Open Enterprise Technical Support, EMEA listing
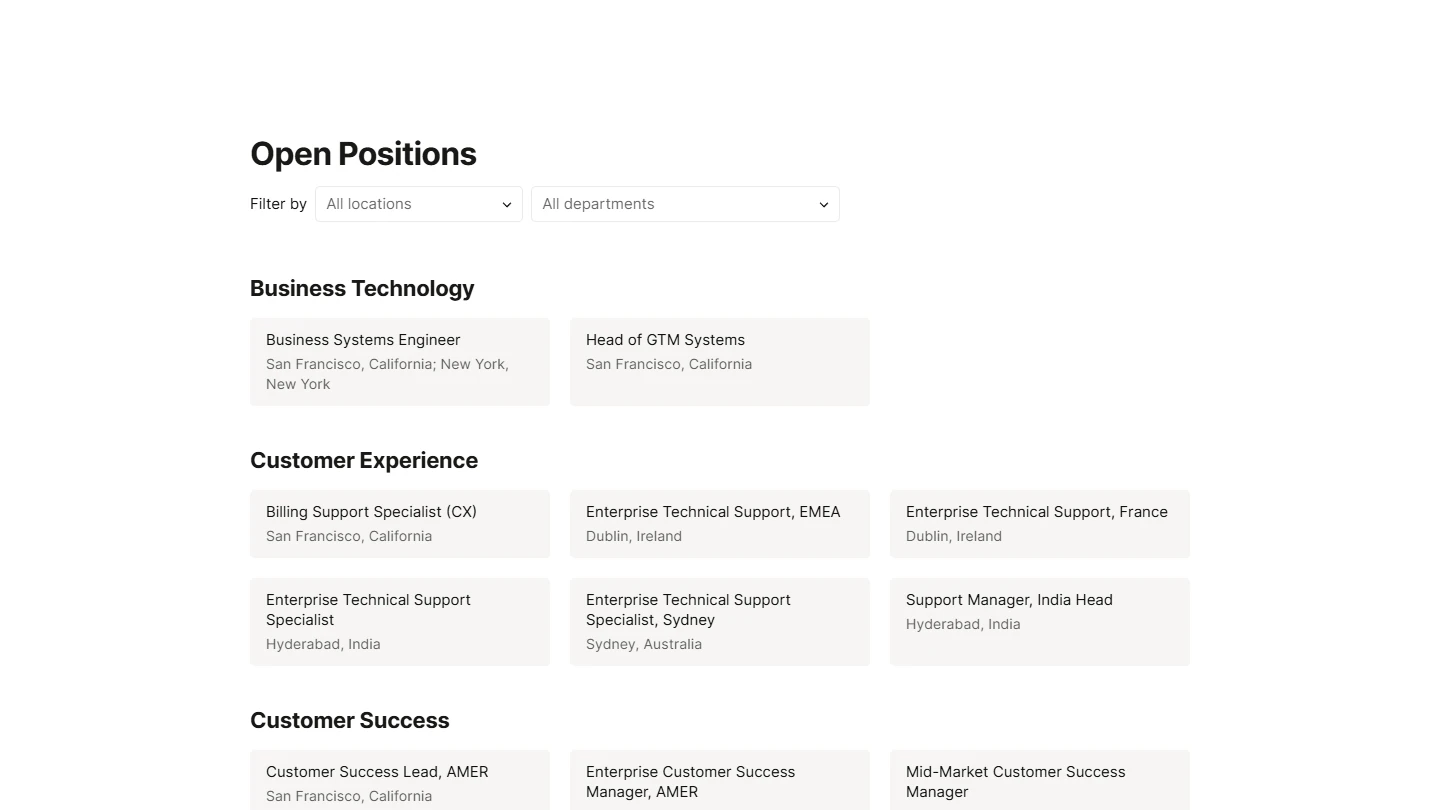Image resolution: width=1440 pixels, height=810 pixels. pyautogui.click(x=719, y=523)
